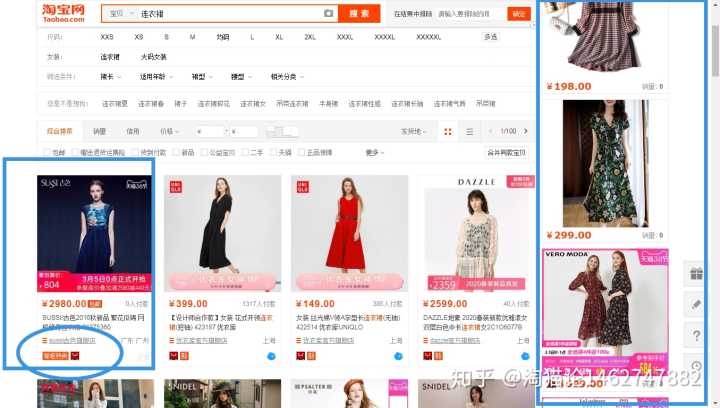
Task: Open the 发货地 location dropdown
Action: coord(414,131)
